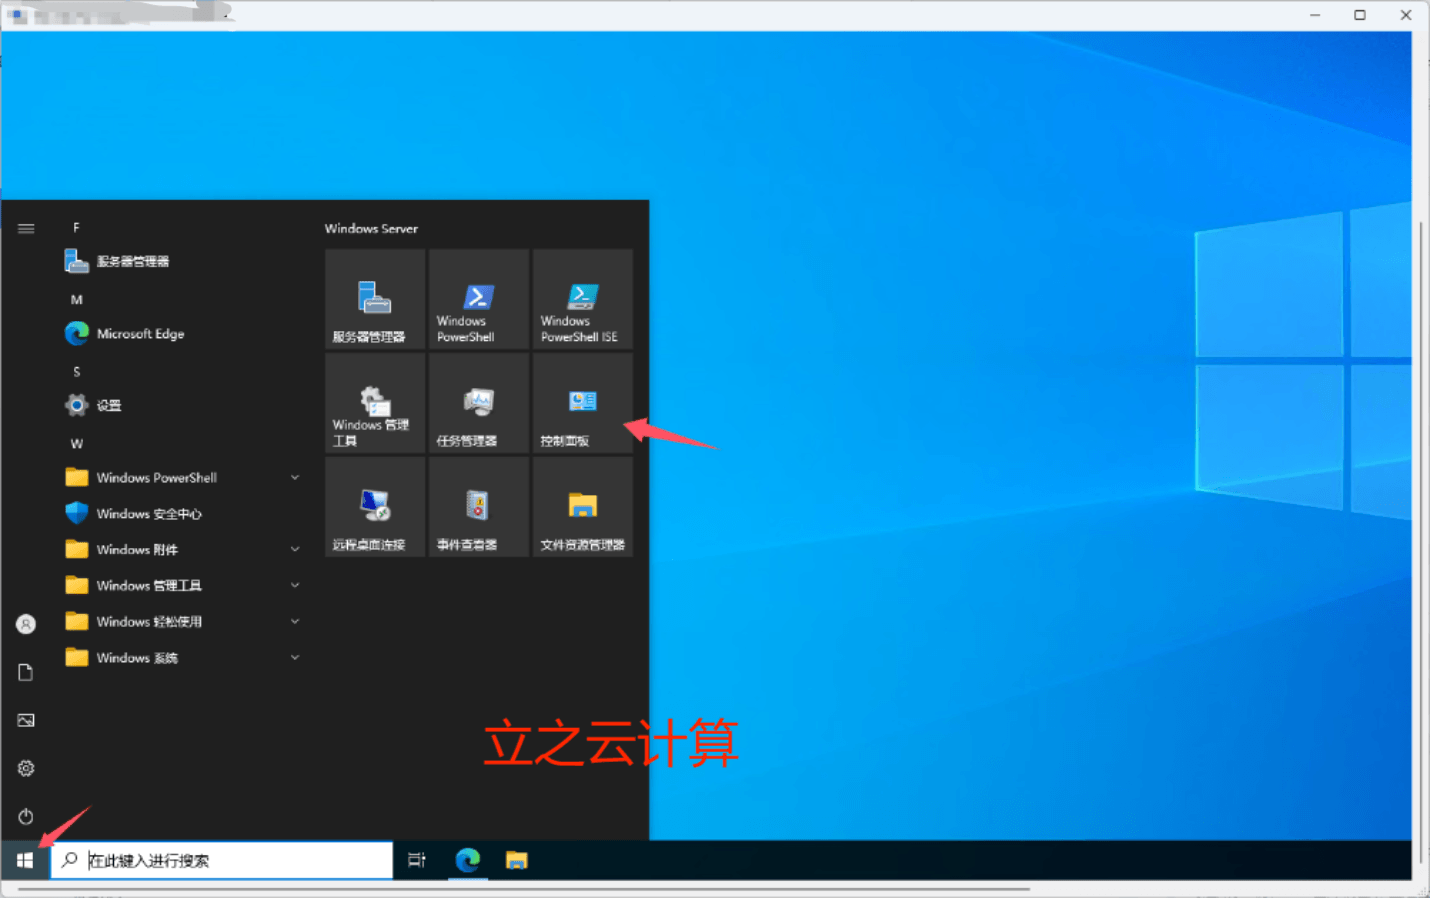Open the Windows PowerShell ISE tile
1430x898 pixels.
(x=583, y=299)
